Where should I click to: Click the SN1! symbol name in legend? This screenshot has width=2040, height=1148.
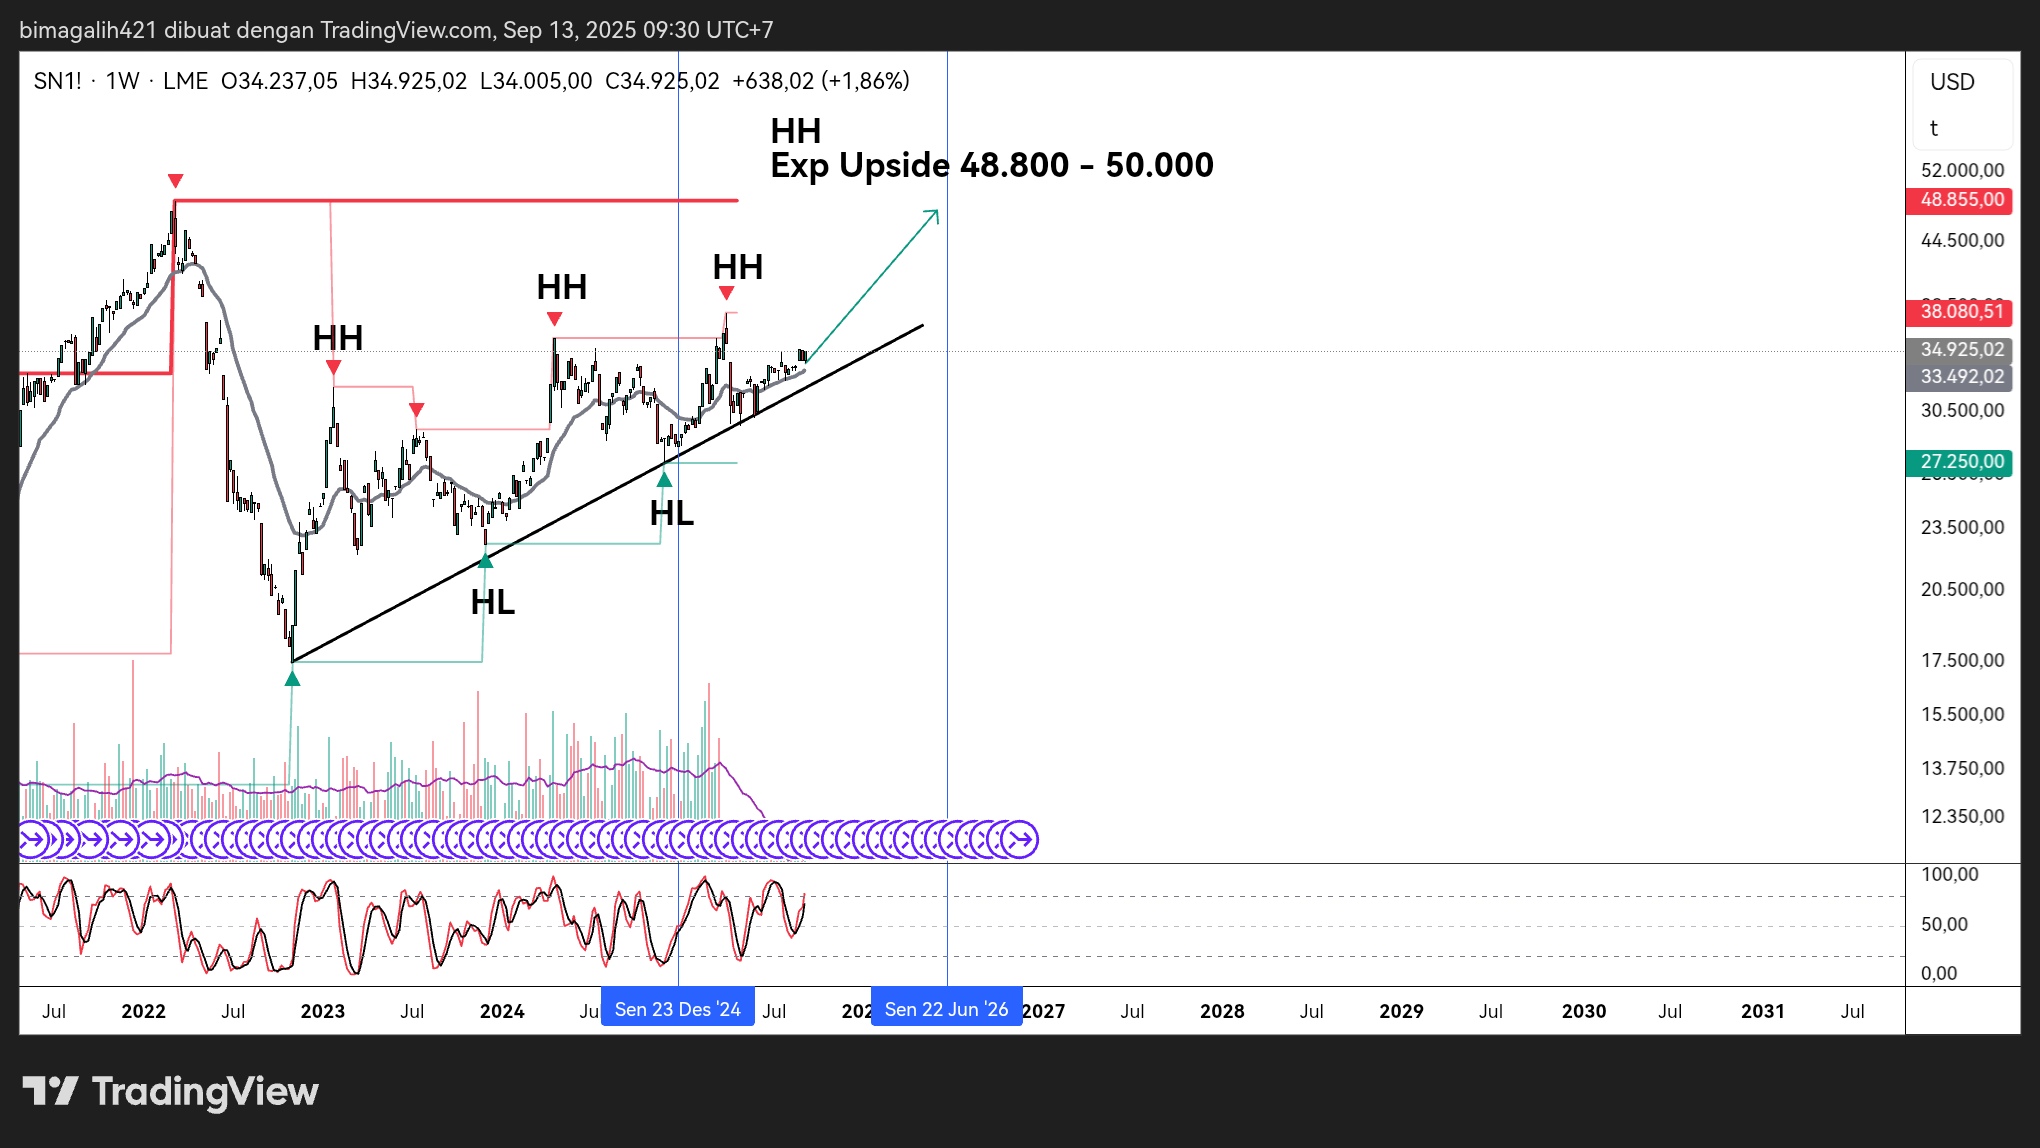[57, 81]
